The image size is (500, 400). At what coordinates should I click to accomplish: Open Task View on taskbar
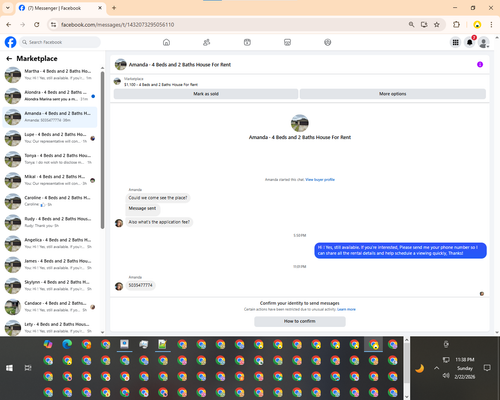[28, 368]
